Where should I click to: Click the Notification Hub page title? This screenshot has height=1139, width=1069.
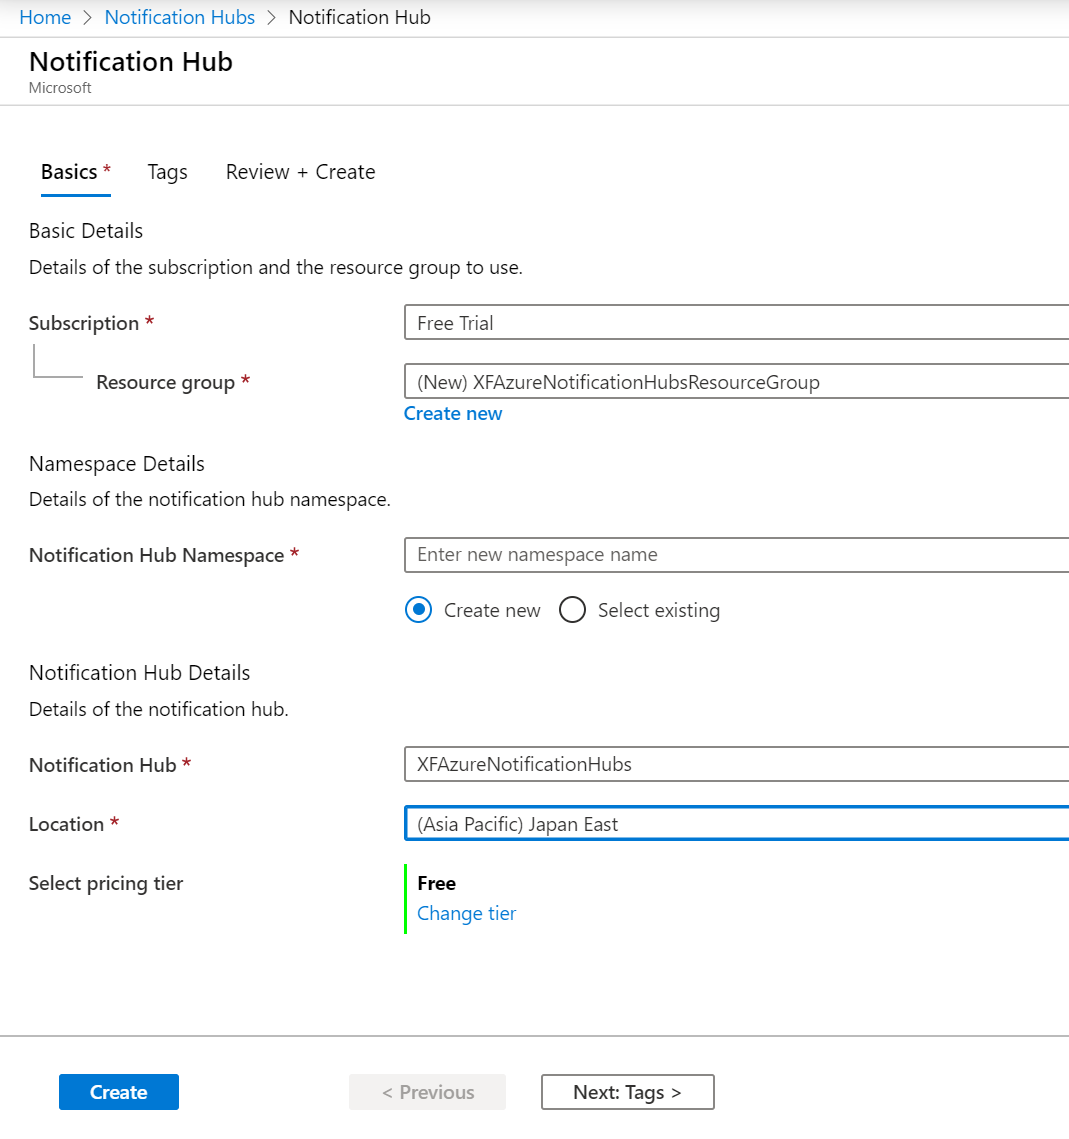131,62
